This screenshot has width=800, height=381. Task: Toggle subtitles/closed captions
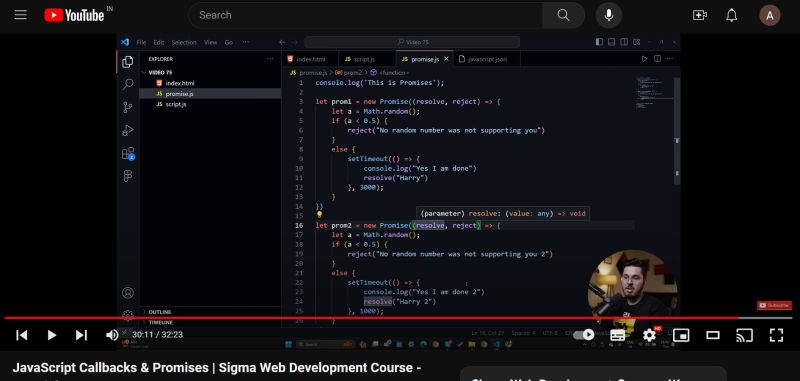coord(617,335)
